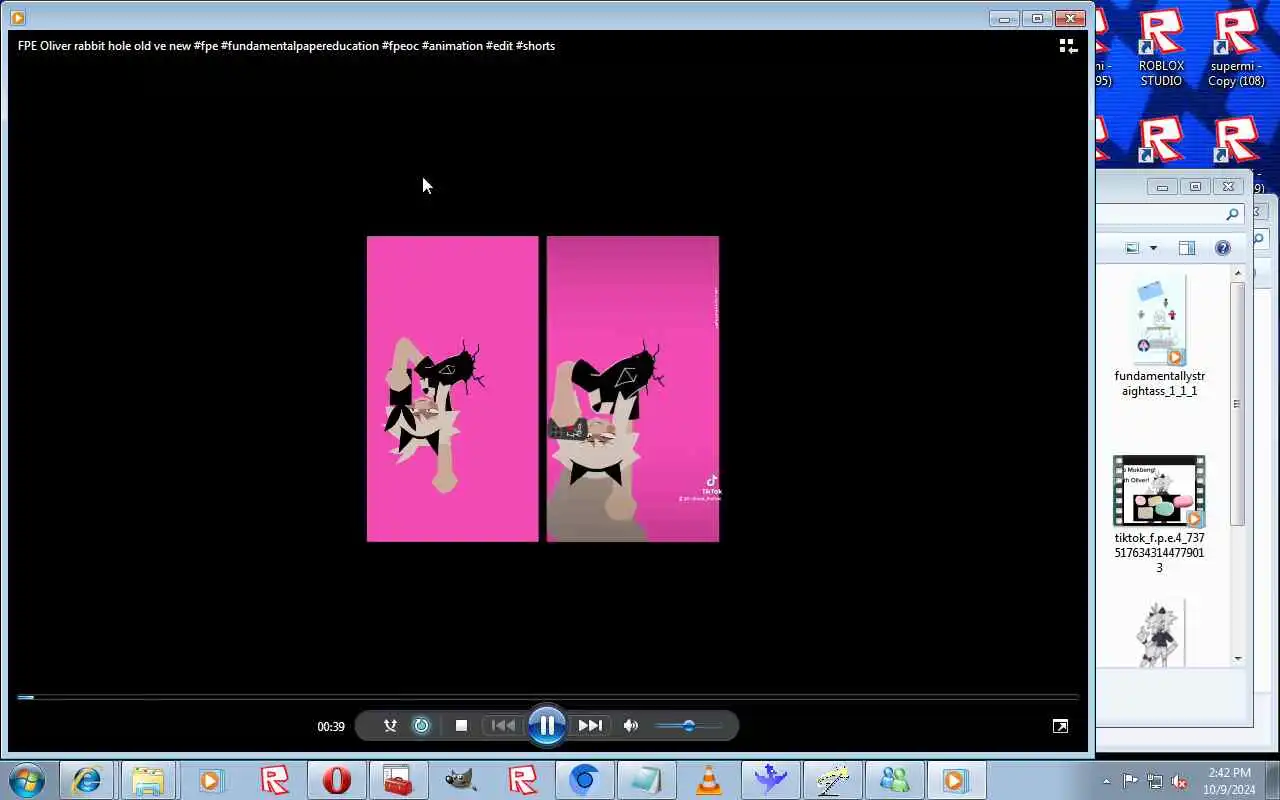Image resolution: width=1280 pixels, height=800 pixels.
Task: Open the first Roblox taskbar icon
Action: pyautogui.click(x=274, y=780)
